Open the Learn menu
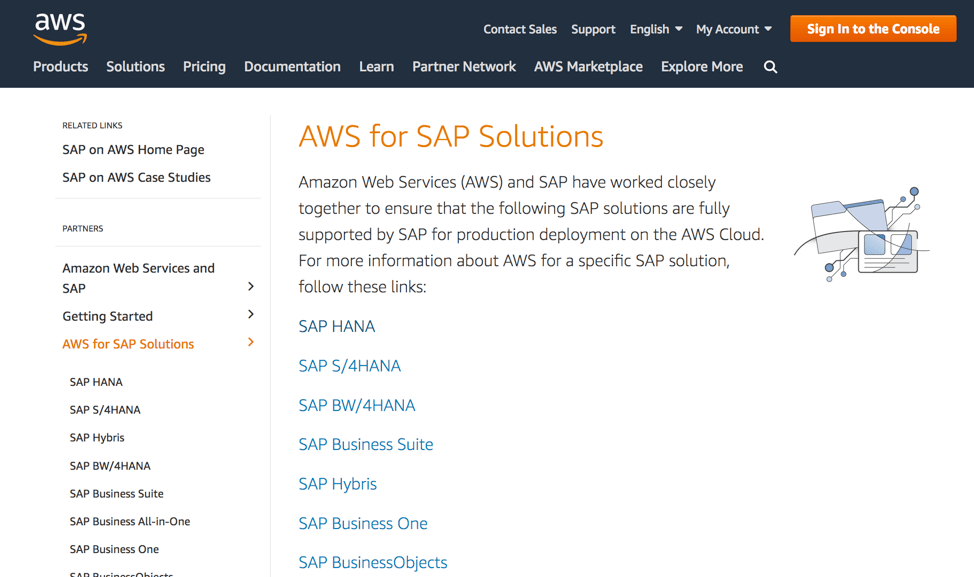The height and width of the screenshot is (577, 974). [376, 66]
